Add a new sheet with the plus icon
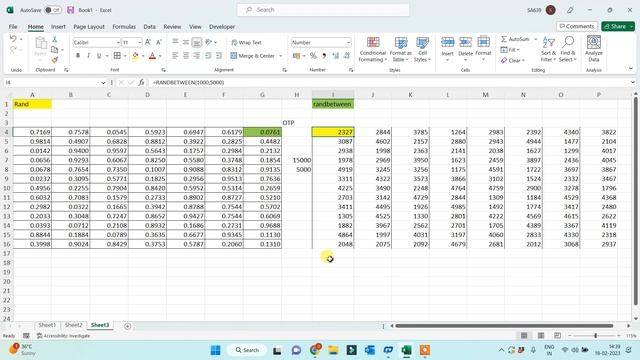This screenshot has height=360, width=640. point(127,326)
